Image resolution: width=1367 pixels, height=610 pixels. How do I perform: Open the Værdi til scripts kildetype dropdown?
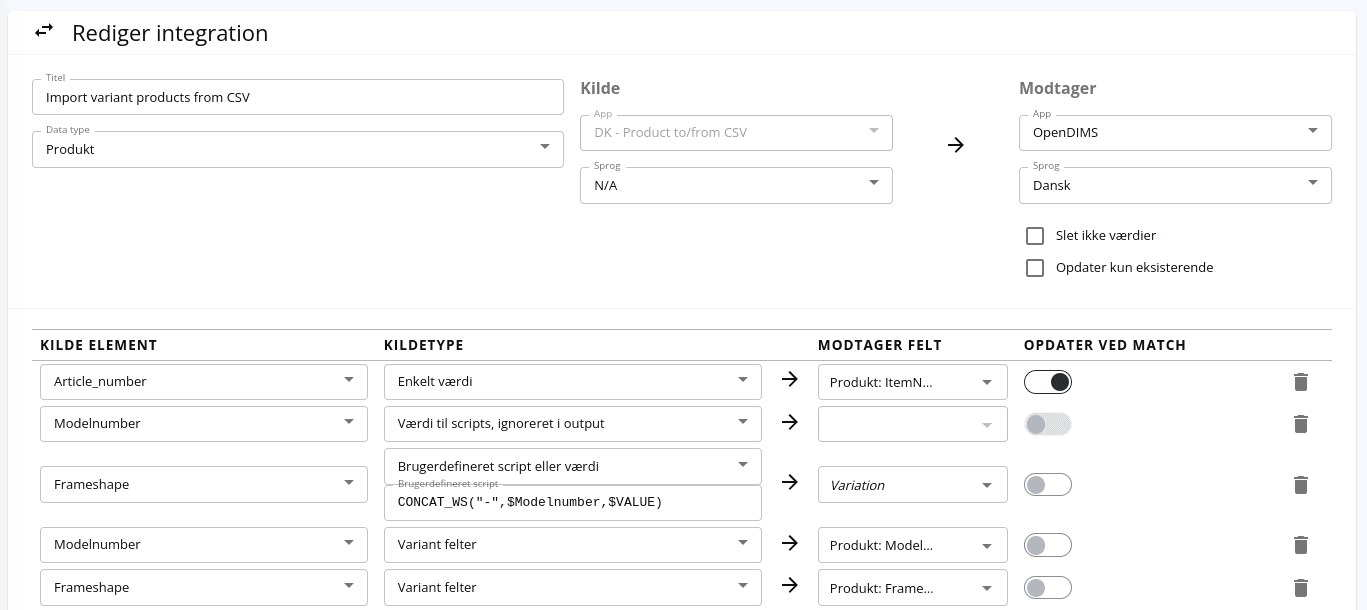pos(573,423)
